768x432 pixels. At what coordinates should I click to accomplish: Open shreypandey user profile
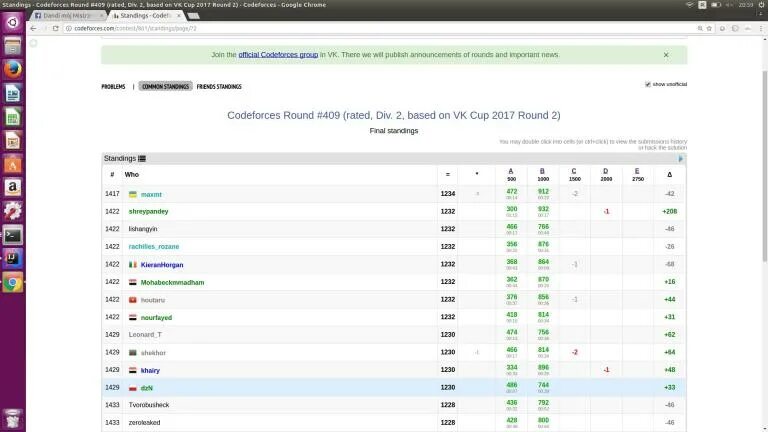point(148,212)
